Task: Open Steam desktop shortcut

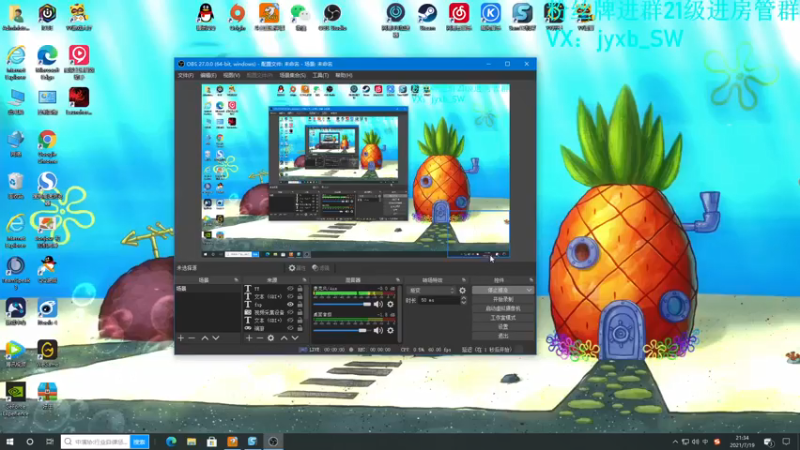Action: pos(427,17)
